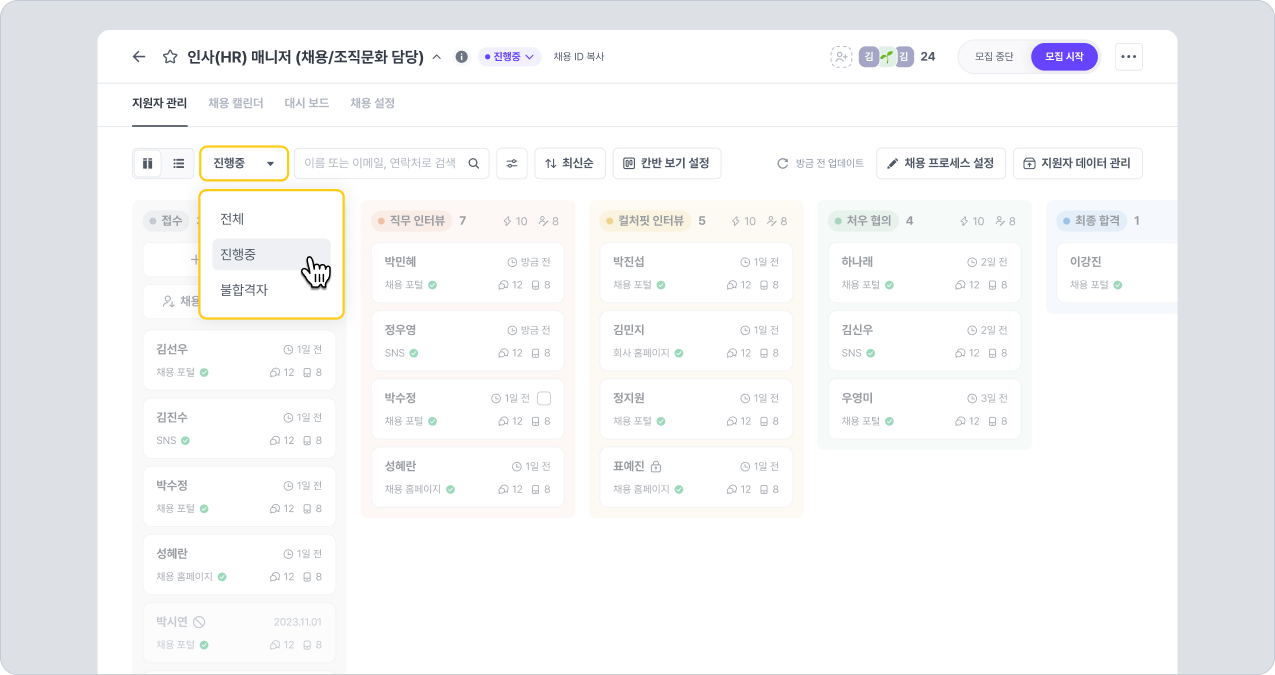
Task: Open the filter sliders icon button
Action: point(512,163)
